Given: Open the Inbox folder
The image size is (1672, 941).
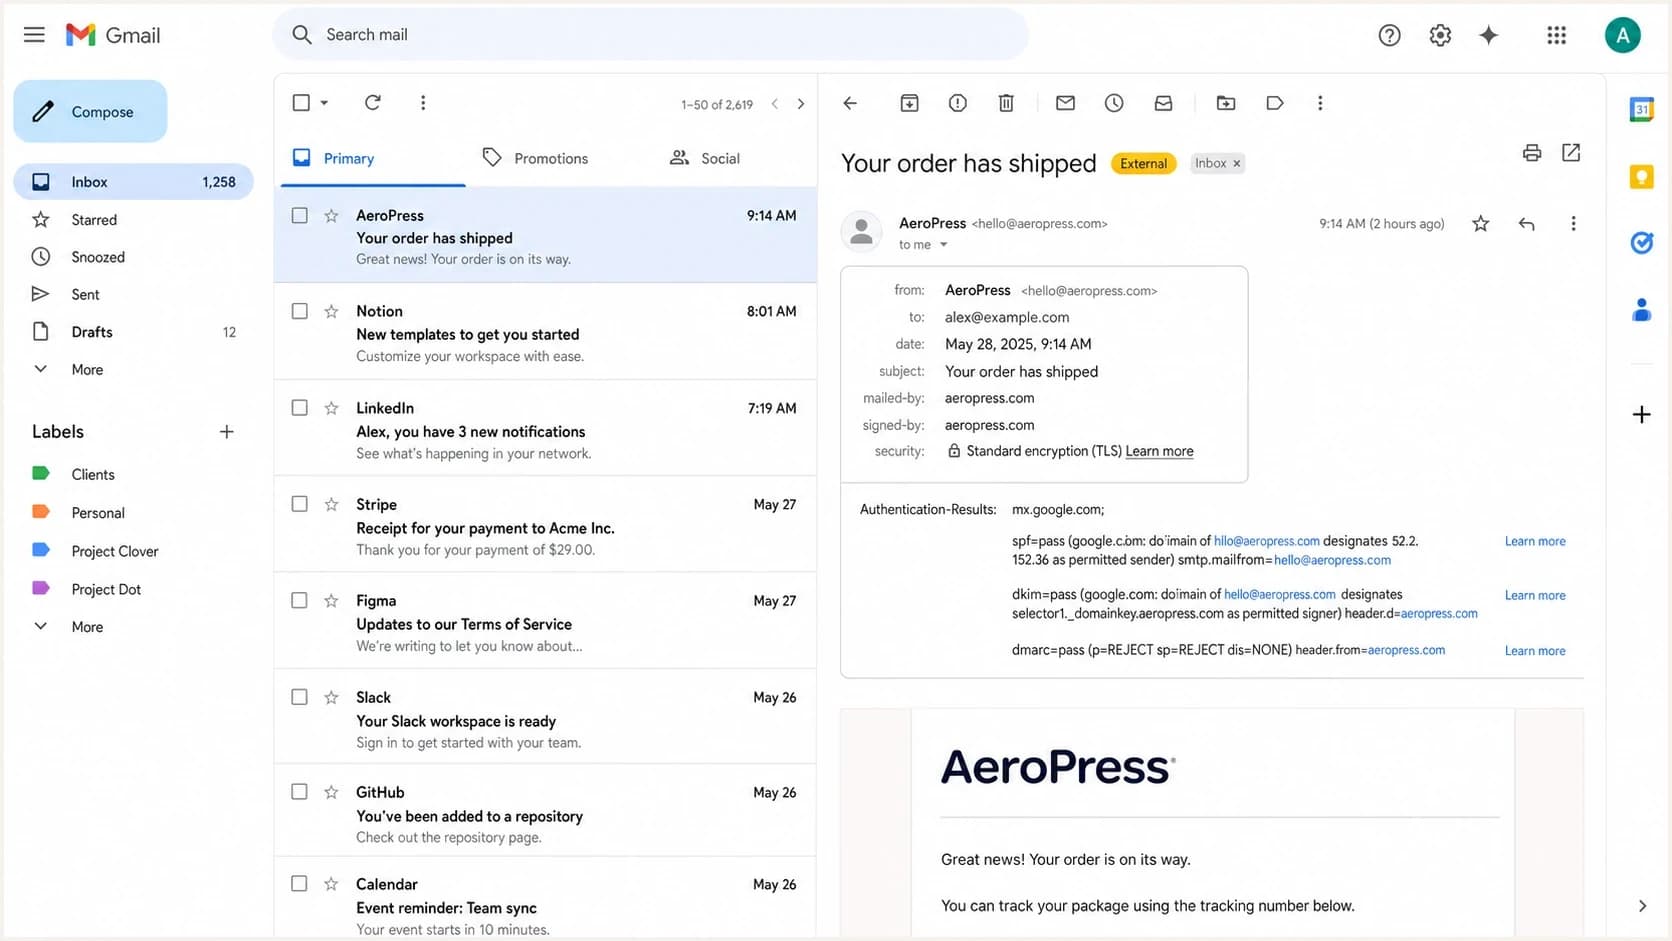Looking at the screenshot, I should [133, 182].
